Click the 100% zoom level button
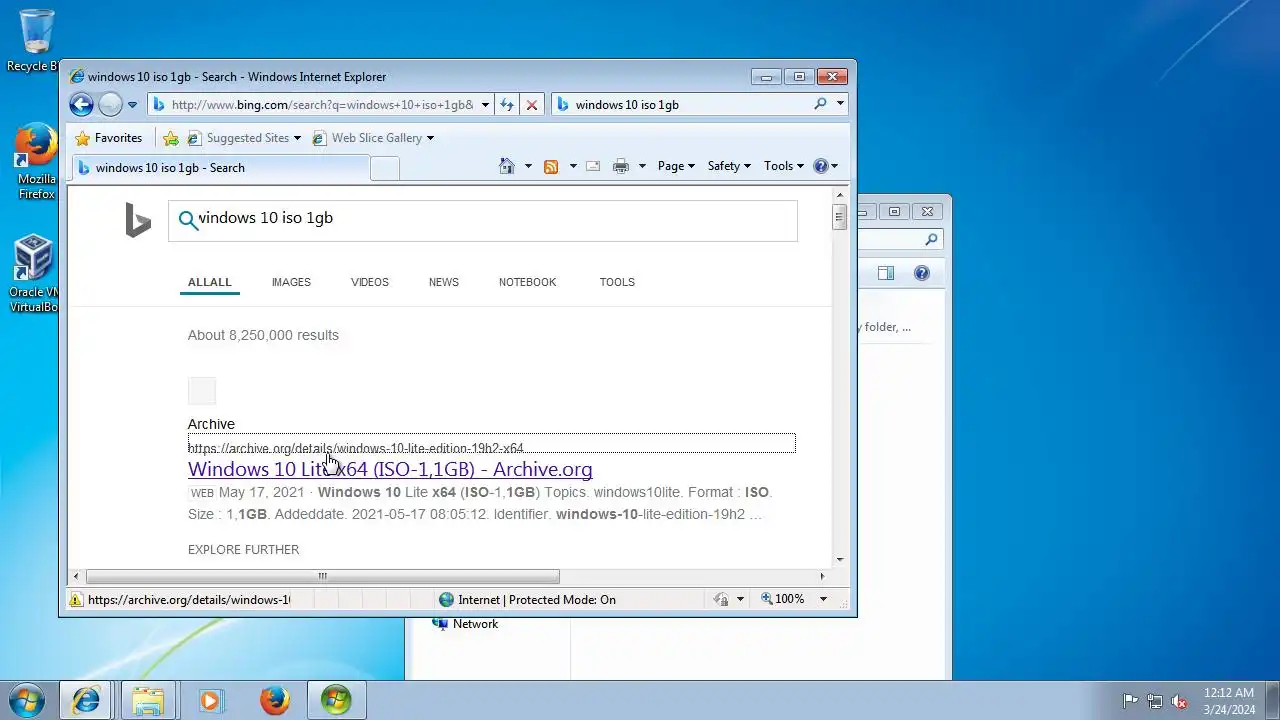Screen dimensions: 1280x720 [783, 599]
